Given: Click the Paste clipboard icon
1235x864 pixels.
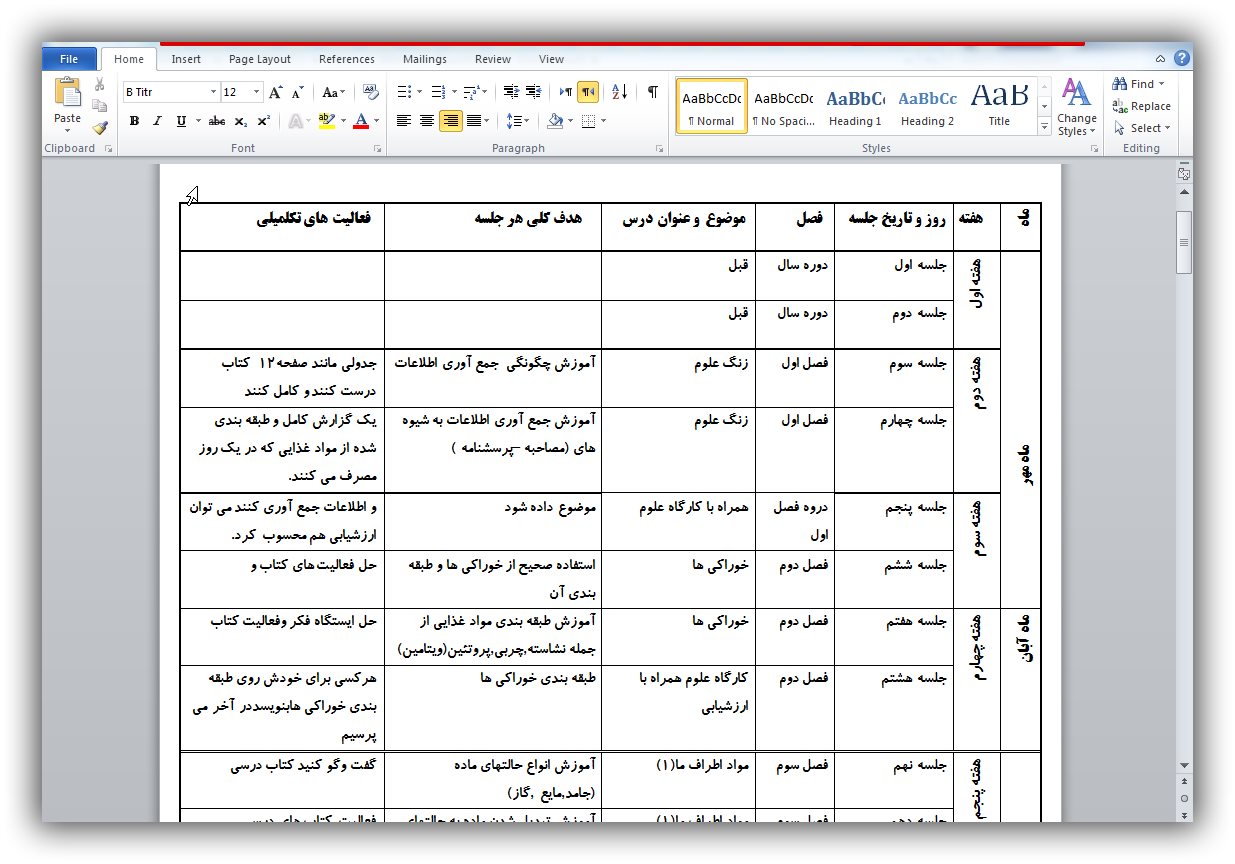Looking at the screenshot, I should click(x=68, y=93).
